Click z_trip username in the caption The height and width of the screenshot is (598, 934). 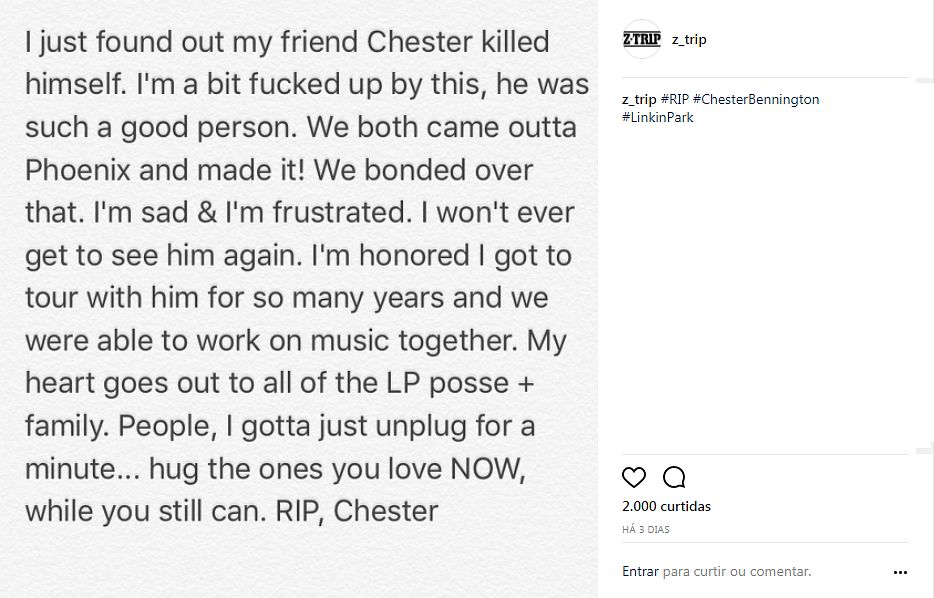[x=639, y=99]
